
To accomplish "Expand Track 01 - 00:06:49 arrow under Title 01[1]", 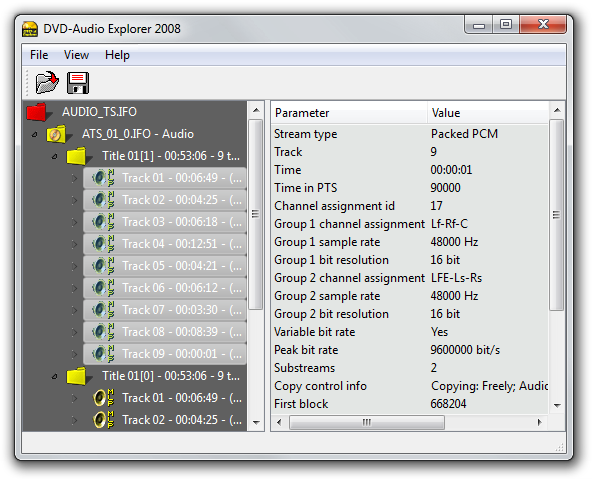I will click(x=74, y=178).
